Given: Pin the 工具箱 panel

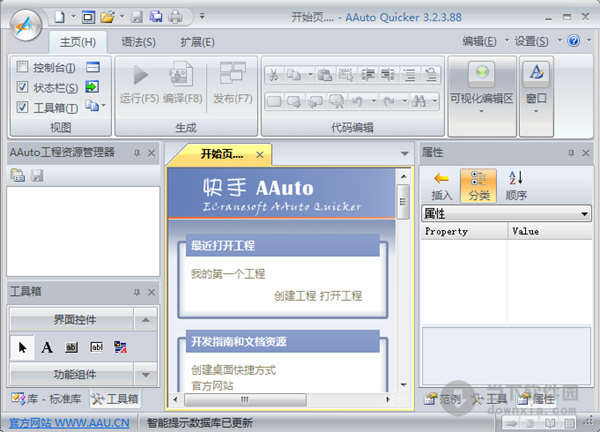Looking at the screenshot, I should pos(137,292).
